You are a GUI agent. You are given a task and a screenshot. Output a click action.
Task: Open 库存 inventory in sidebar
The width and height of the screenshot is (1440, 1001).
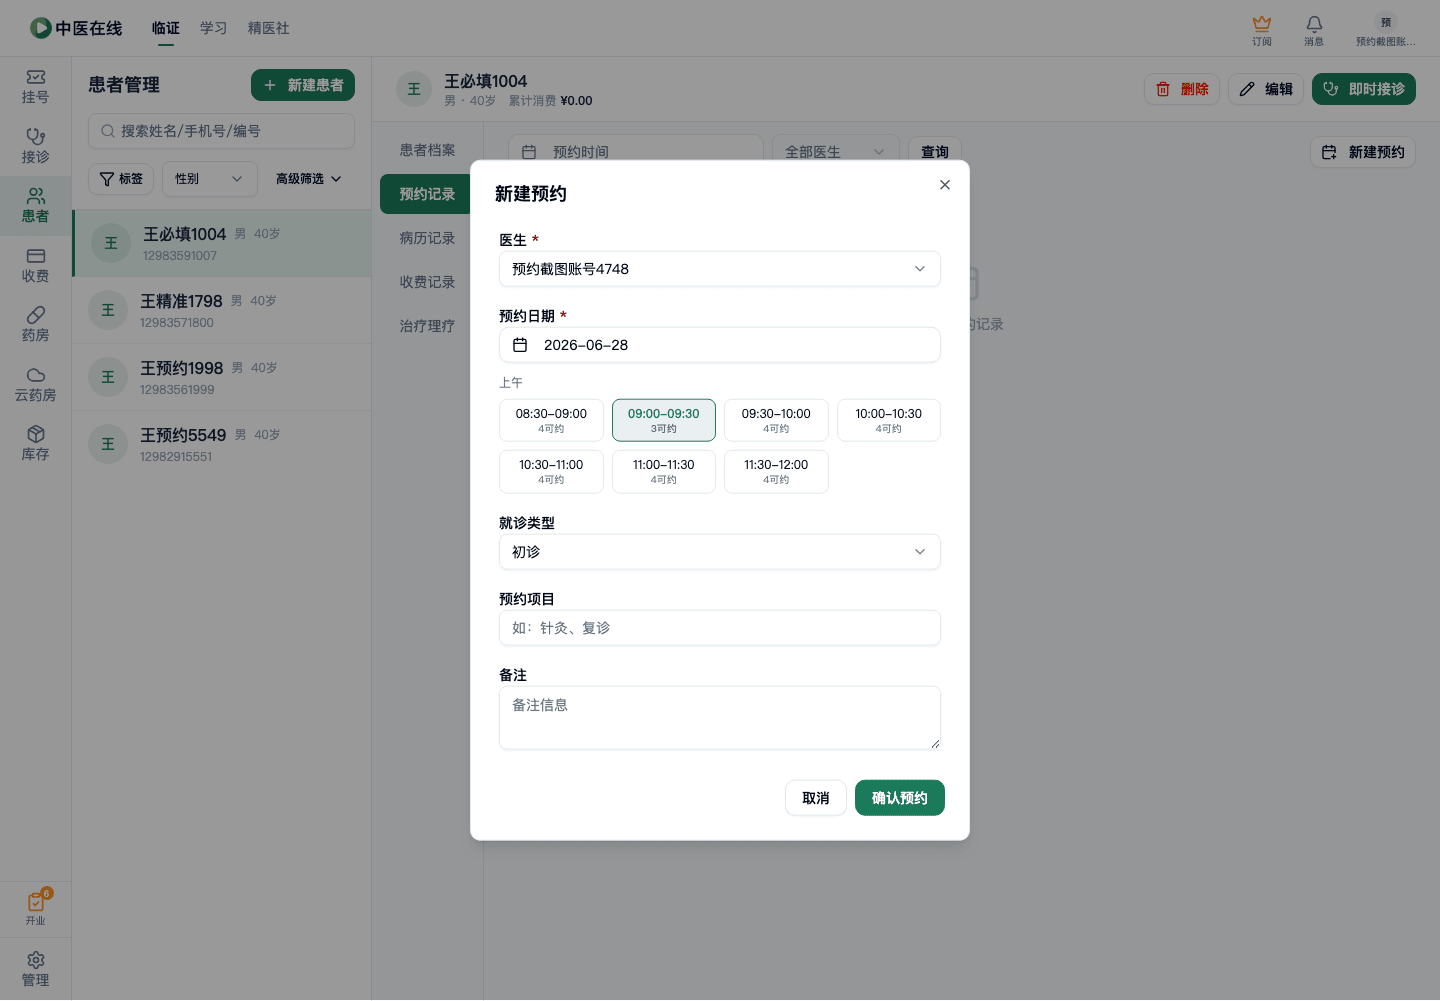35,443
